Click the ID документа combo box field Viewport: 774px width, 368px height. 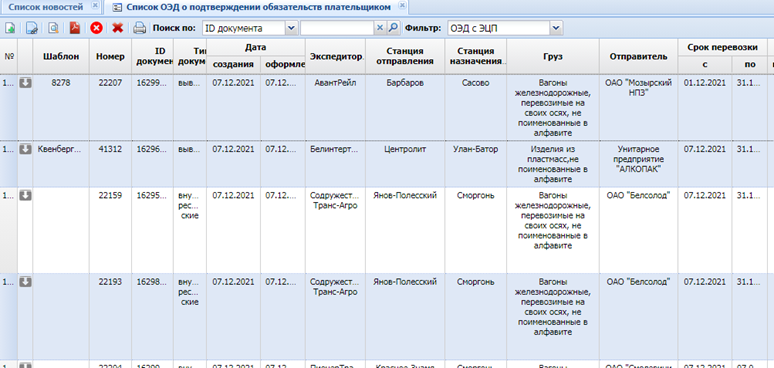point(244,29)
